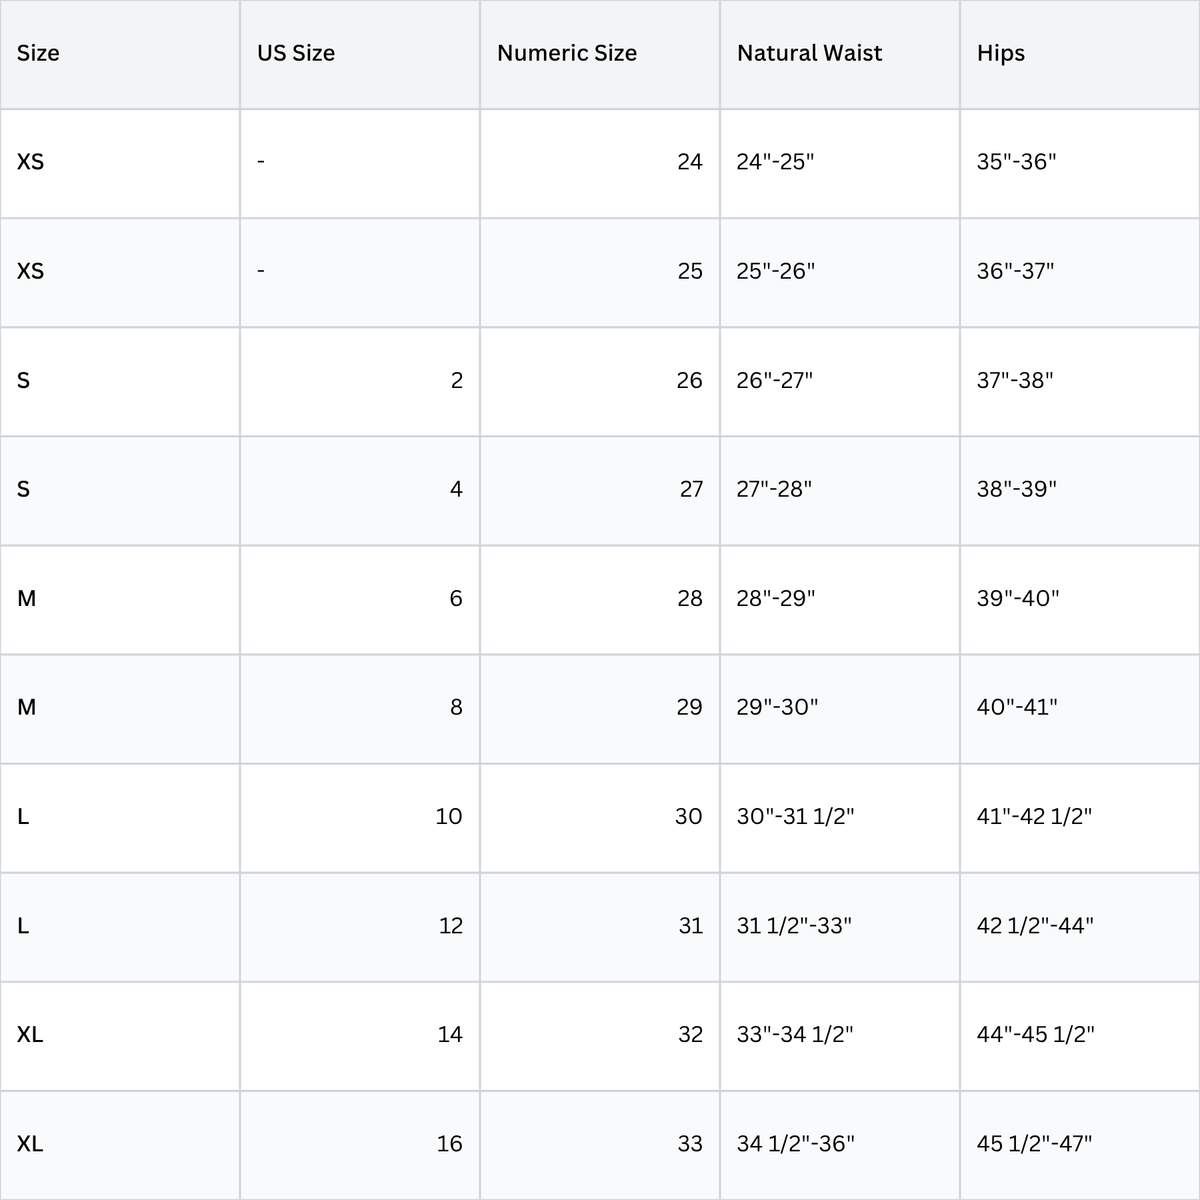The height and width of the screenshot is (1200, 1200).
Task: Click the waist cell 28"-29"
Action: [840, 599]
